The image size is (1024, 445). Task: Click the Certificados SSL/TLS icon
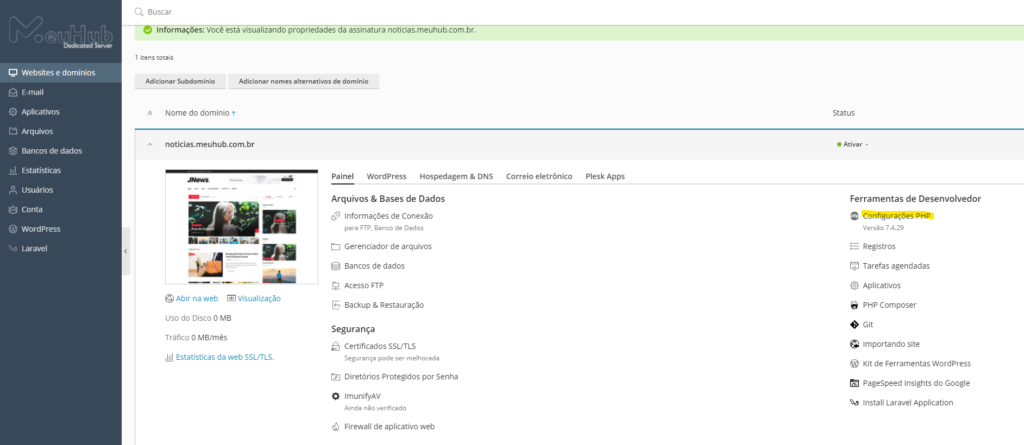pos(336,346)
